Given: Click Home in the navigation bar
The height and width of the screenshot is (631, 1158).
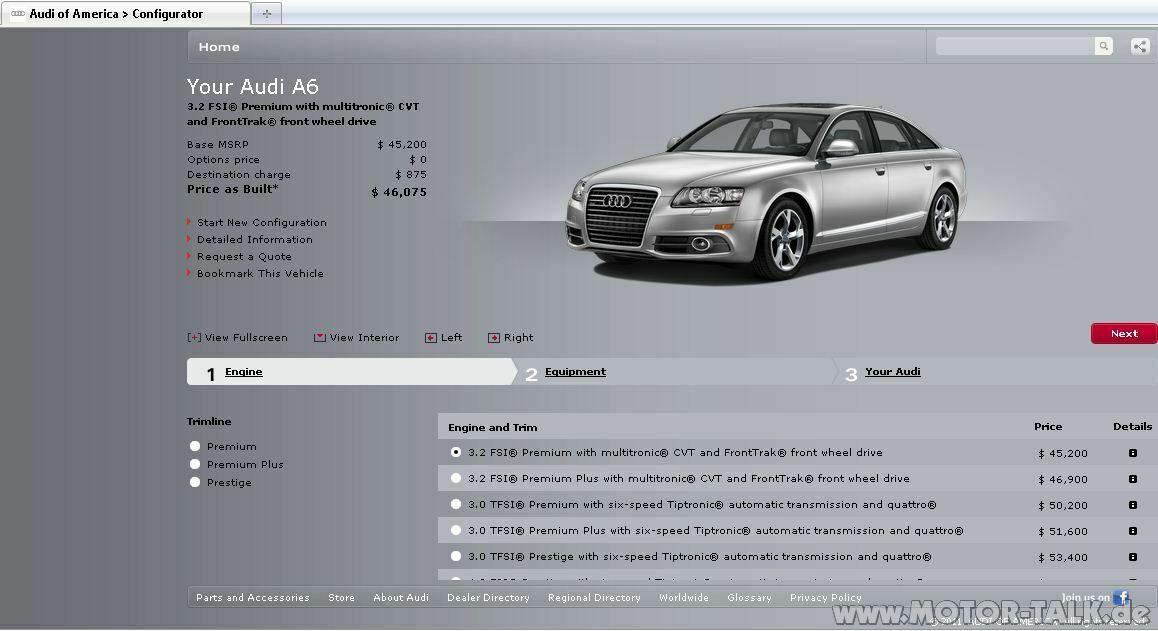Looking at the screenshot, I should click(219, 47).
